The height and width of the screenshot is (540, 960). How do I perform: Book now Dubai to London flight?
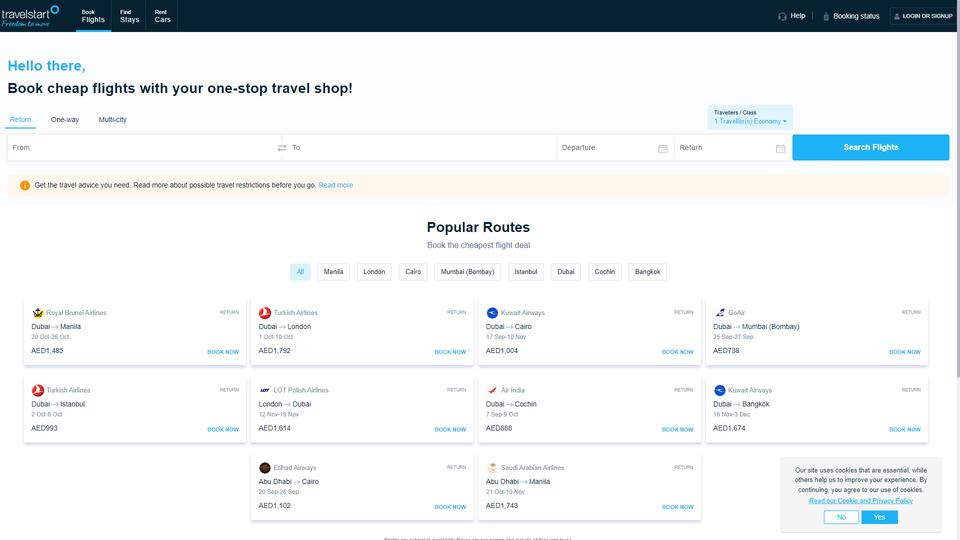450,352
